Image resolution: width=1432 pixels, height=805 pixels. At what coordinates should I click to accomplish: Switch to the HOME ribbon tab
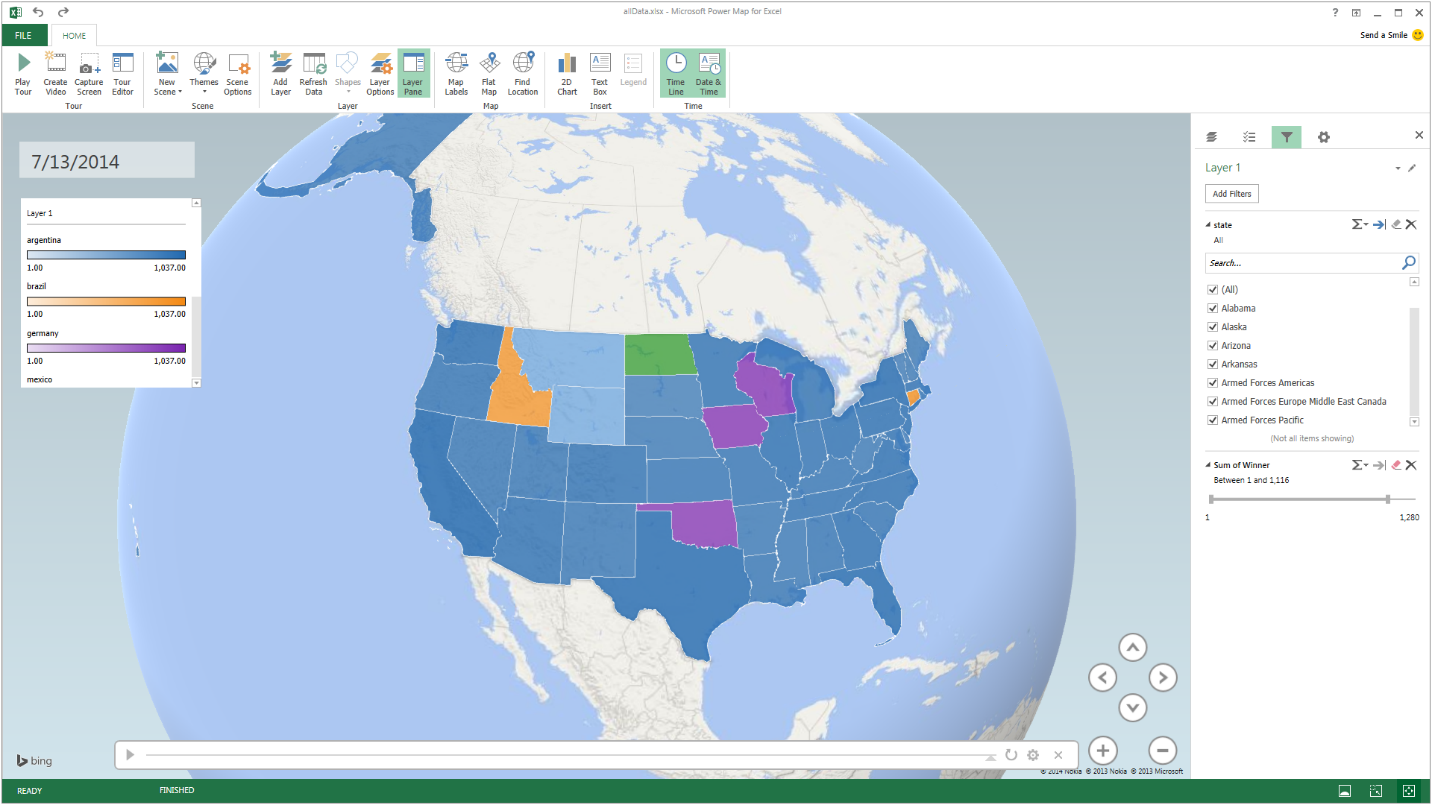tap(74, 35)
